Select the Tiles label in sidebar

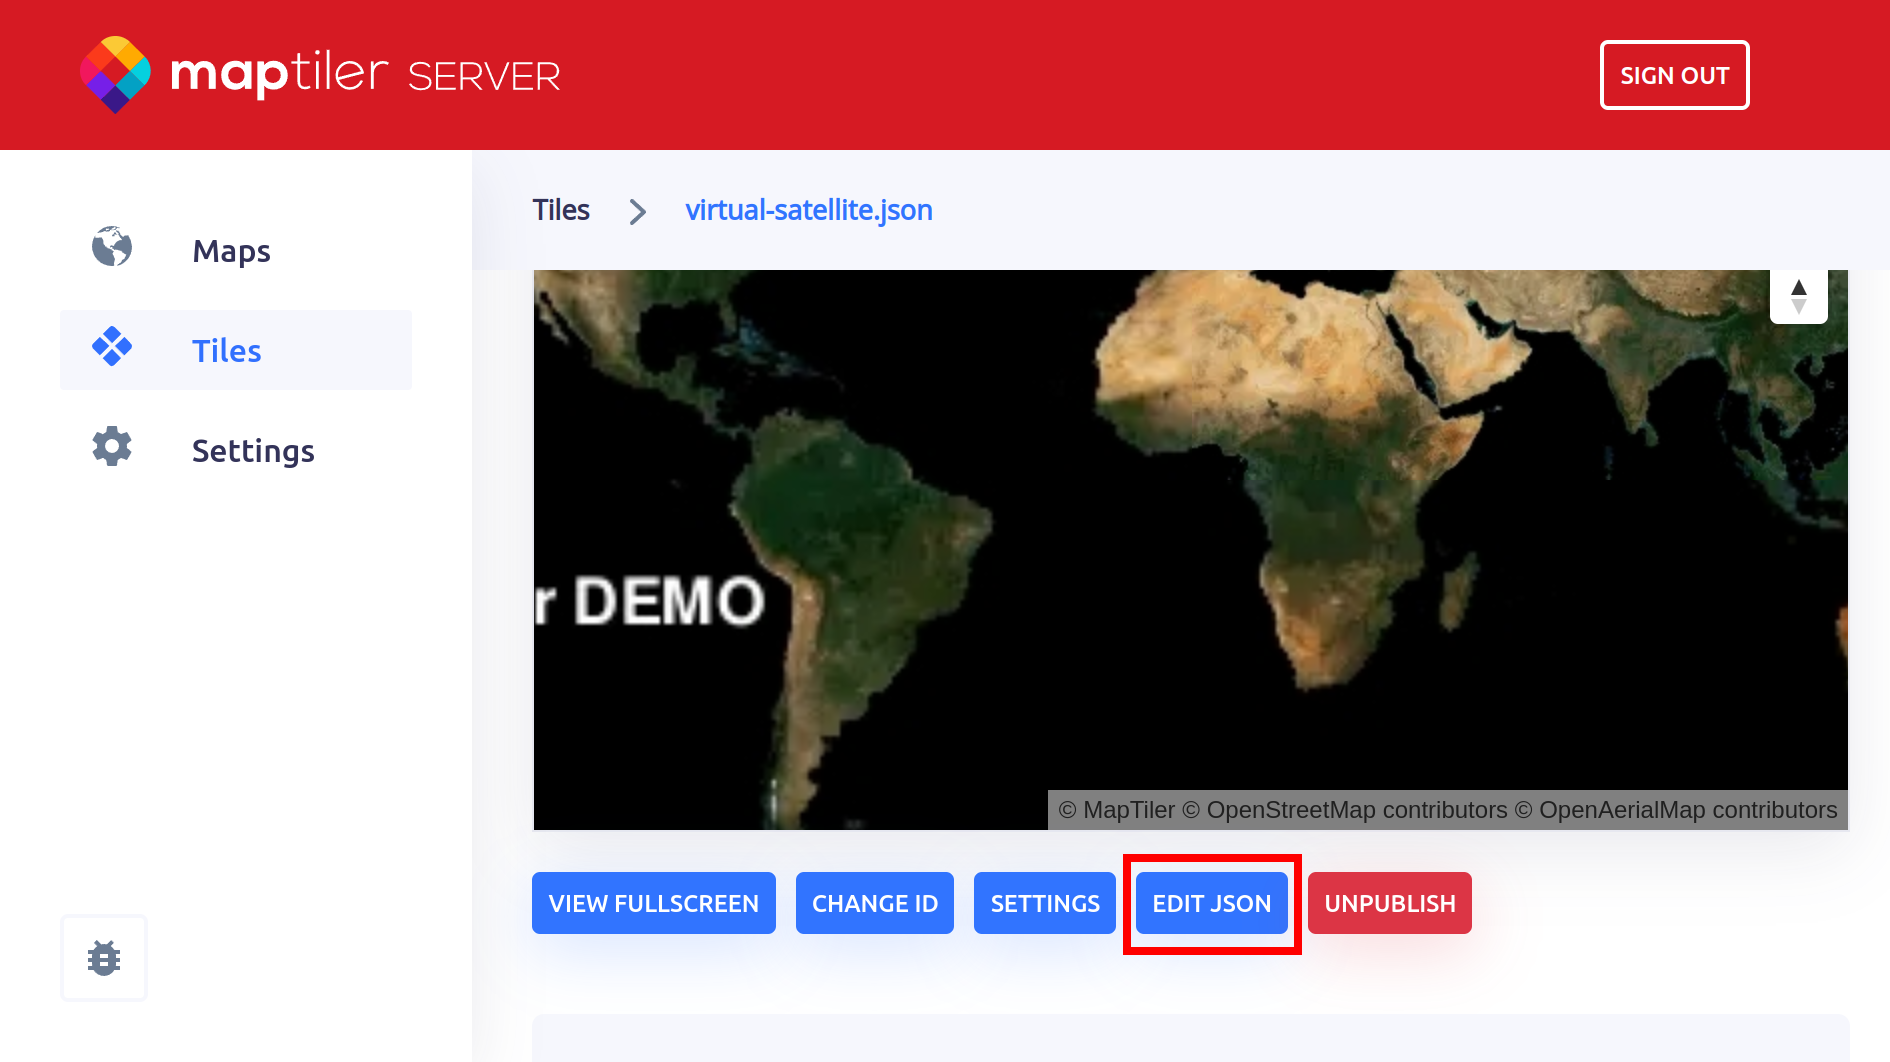click(227, 351)
